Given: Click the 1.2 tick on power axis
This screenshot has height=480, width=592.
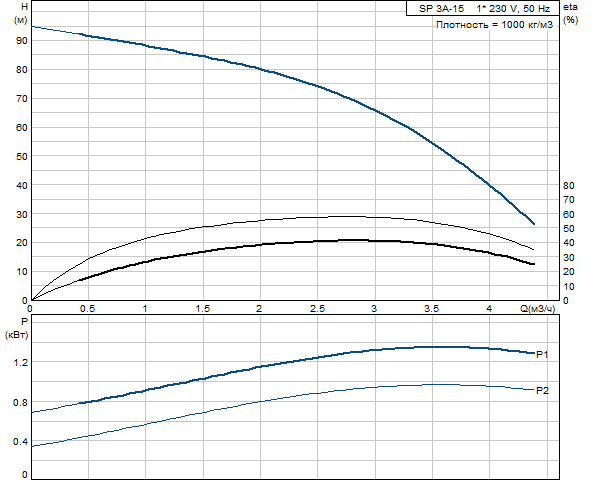Looking at the screenshot, I should pos(21,363).
